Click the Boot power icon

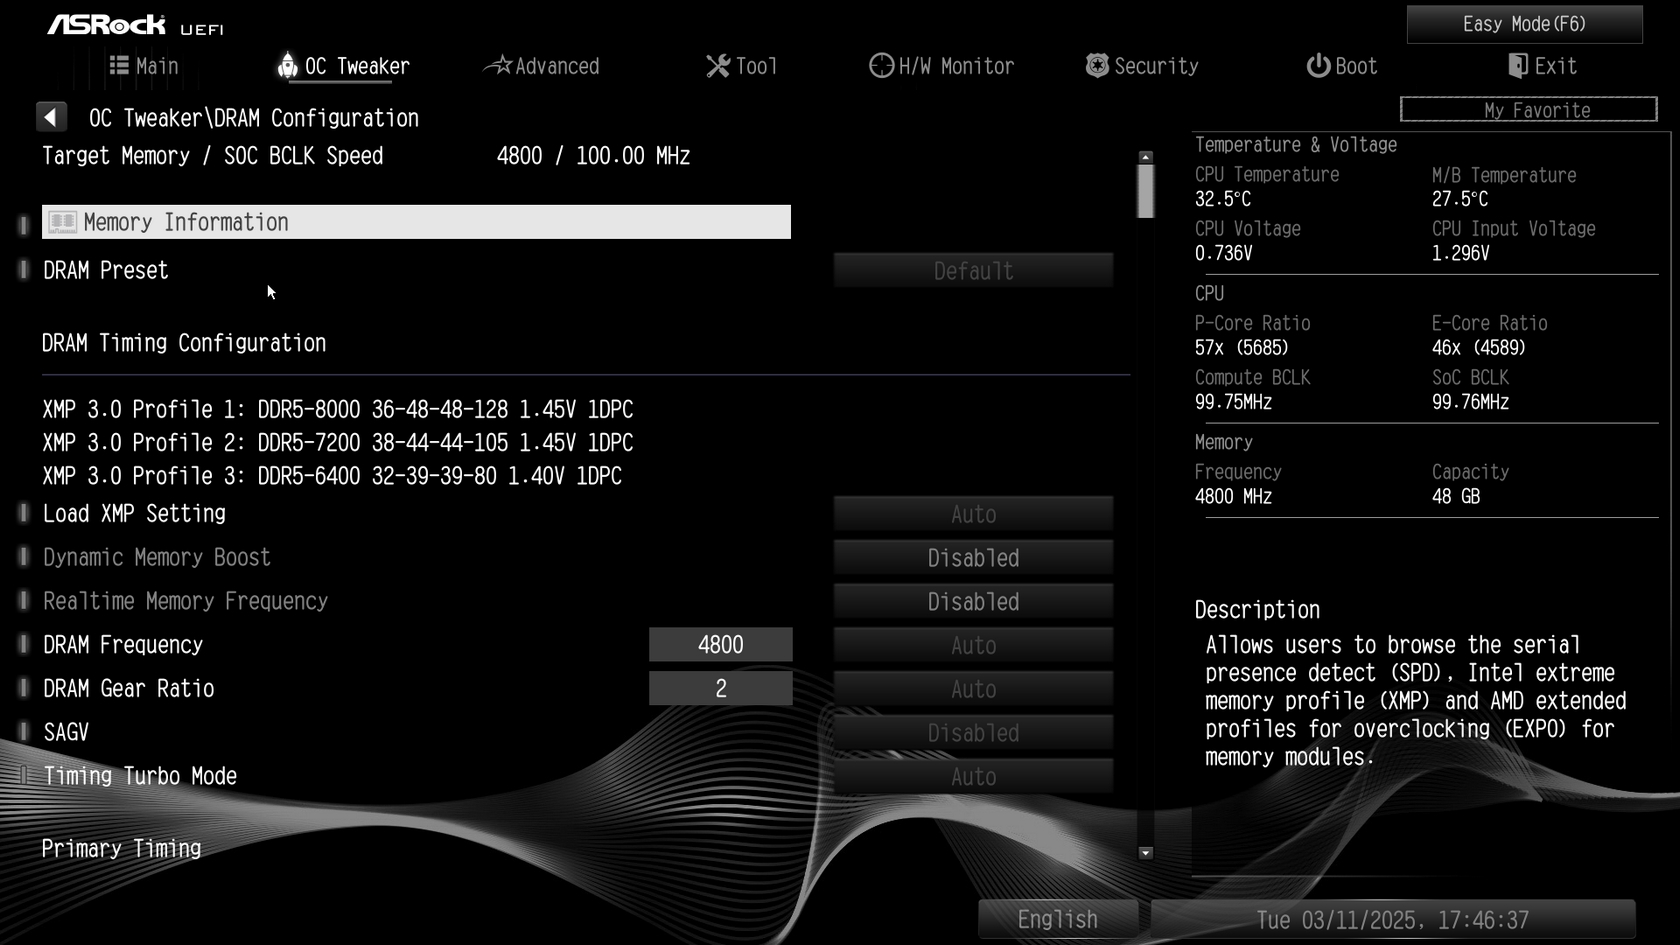[1318, 66]
